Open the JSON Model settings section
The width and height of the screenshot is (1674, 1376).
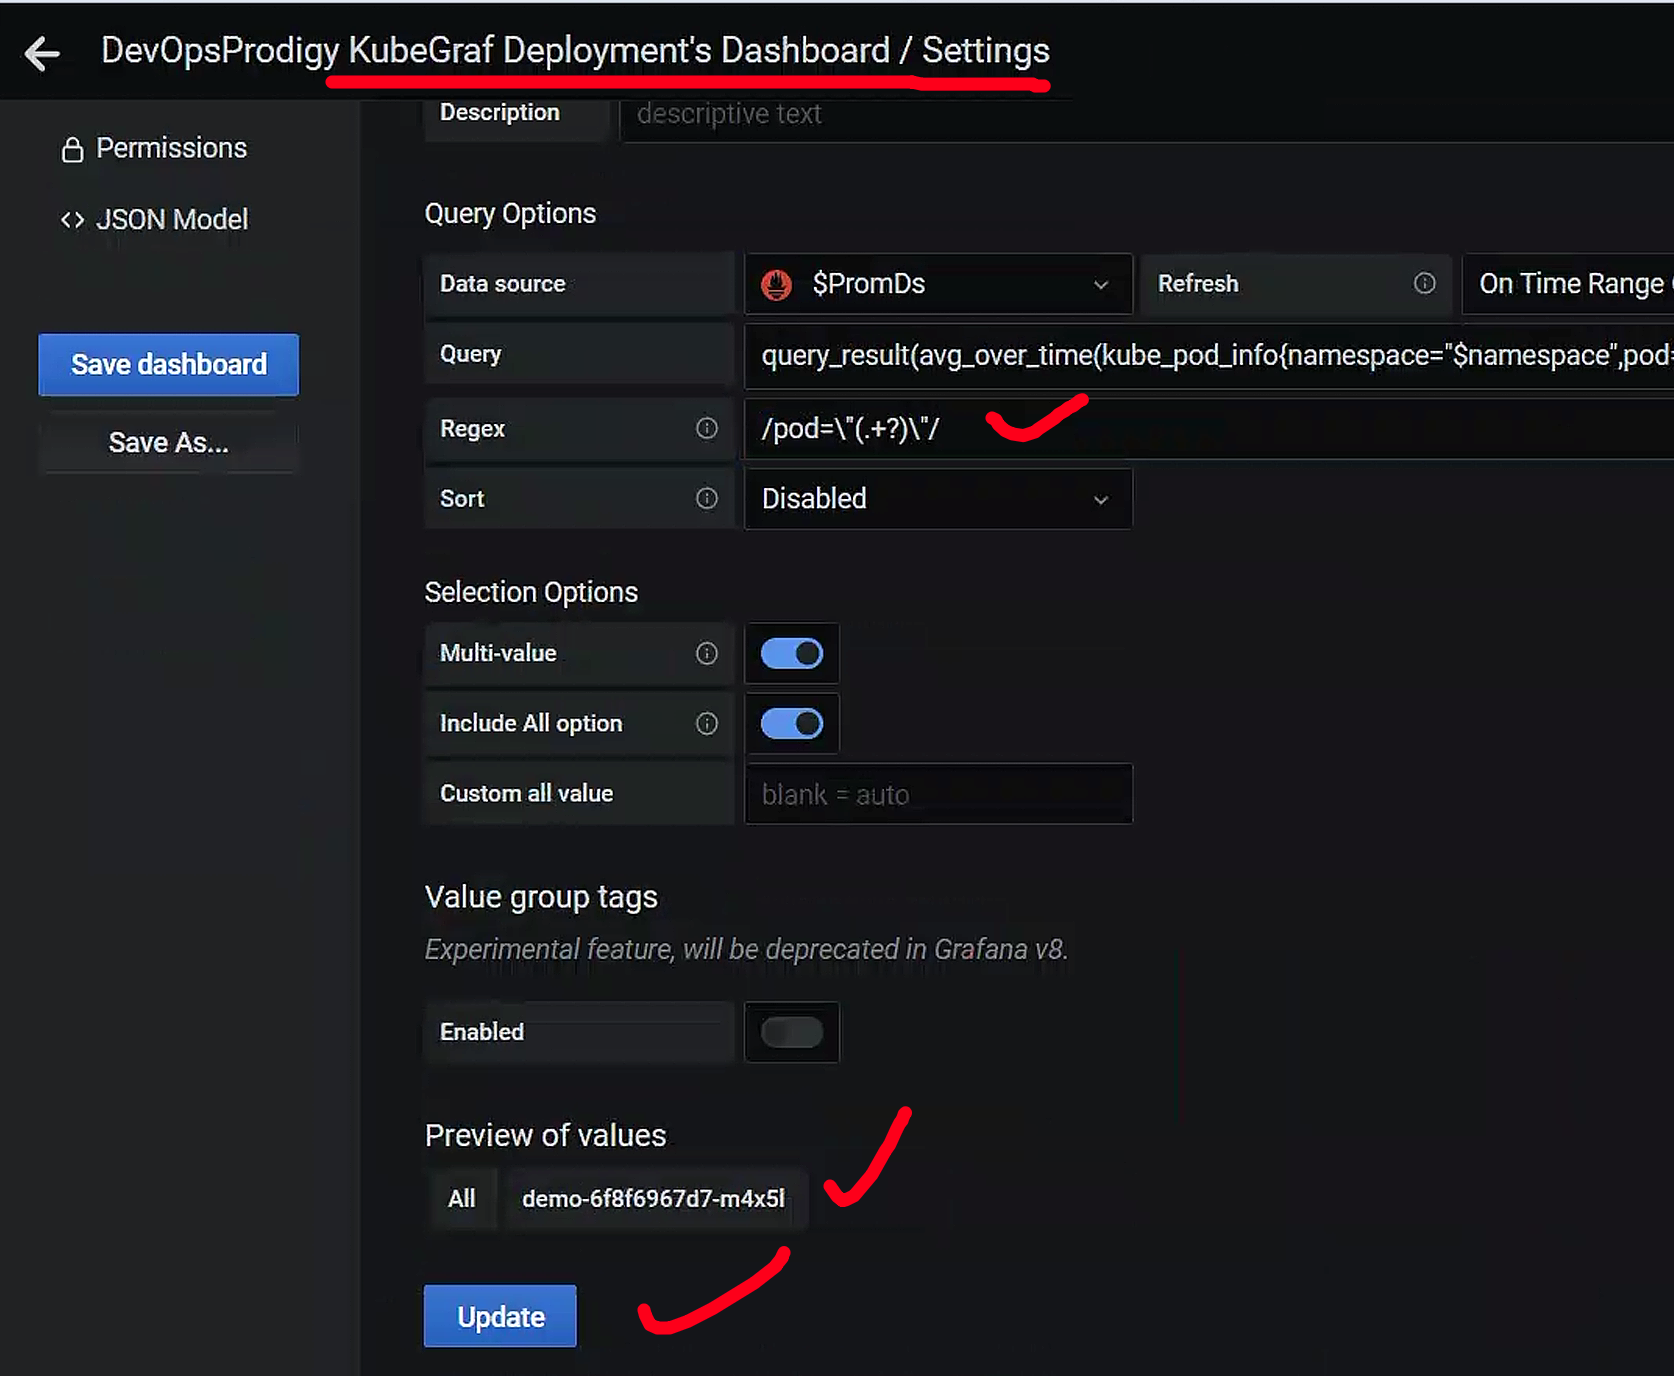click(170, 220)
